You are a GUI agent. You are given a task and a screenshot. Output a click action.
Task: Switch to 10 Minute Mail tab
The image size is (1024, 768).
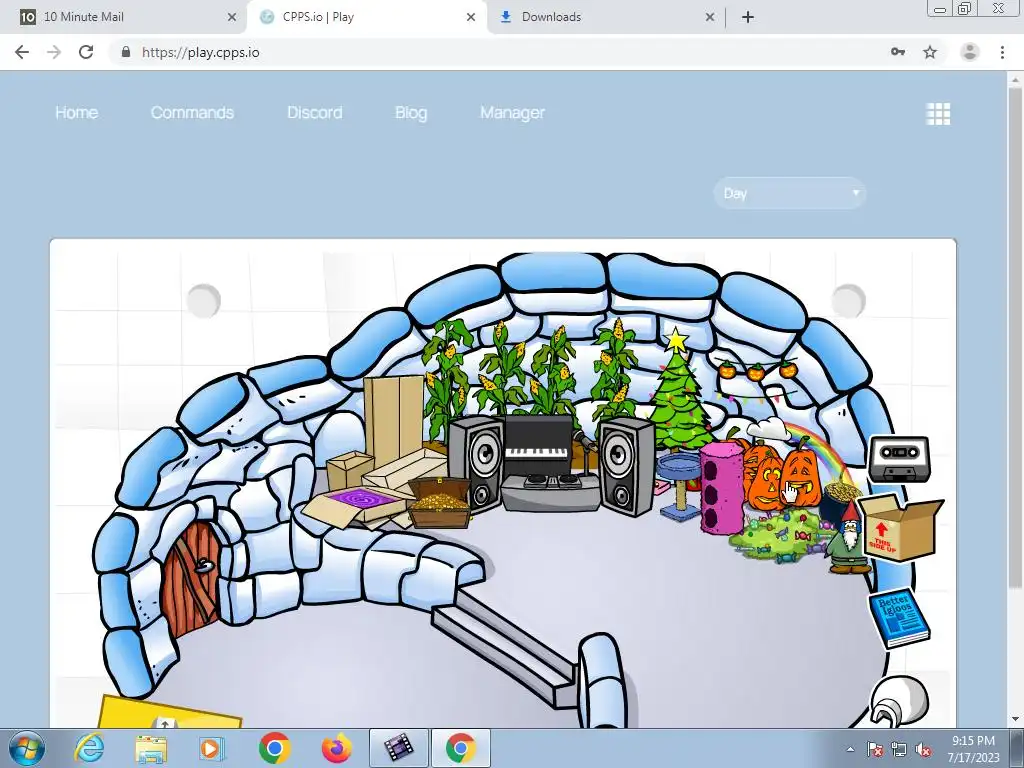point(123,17)
